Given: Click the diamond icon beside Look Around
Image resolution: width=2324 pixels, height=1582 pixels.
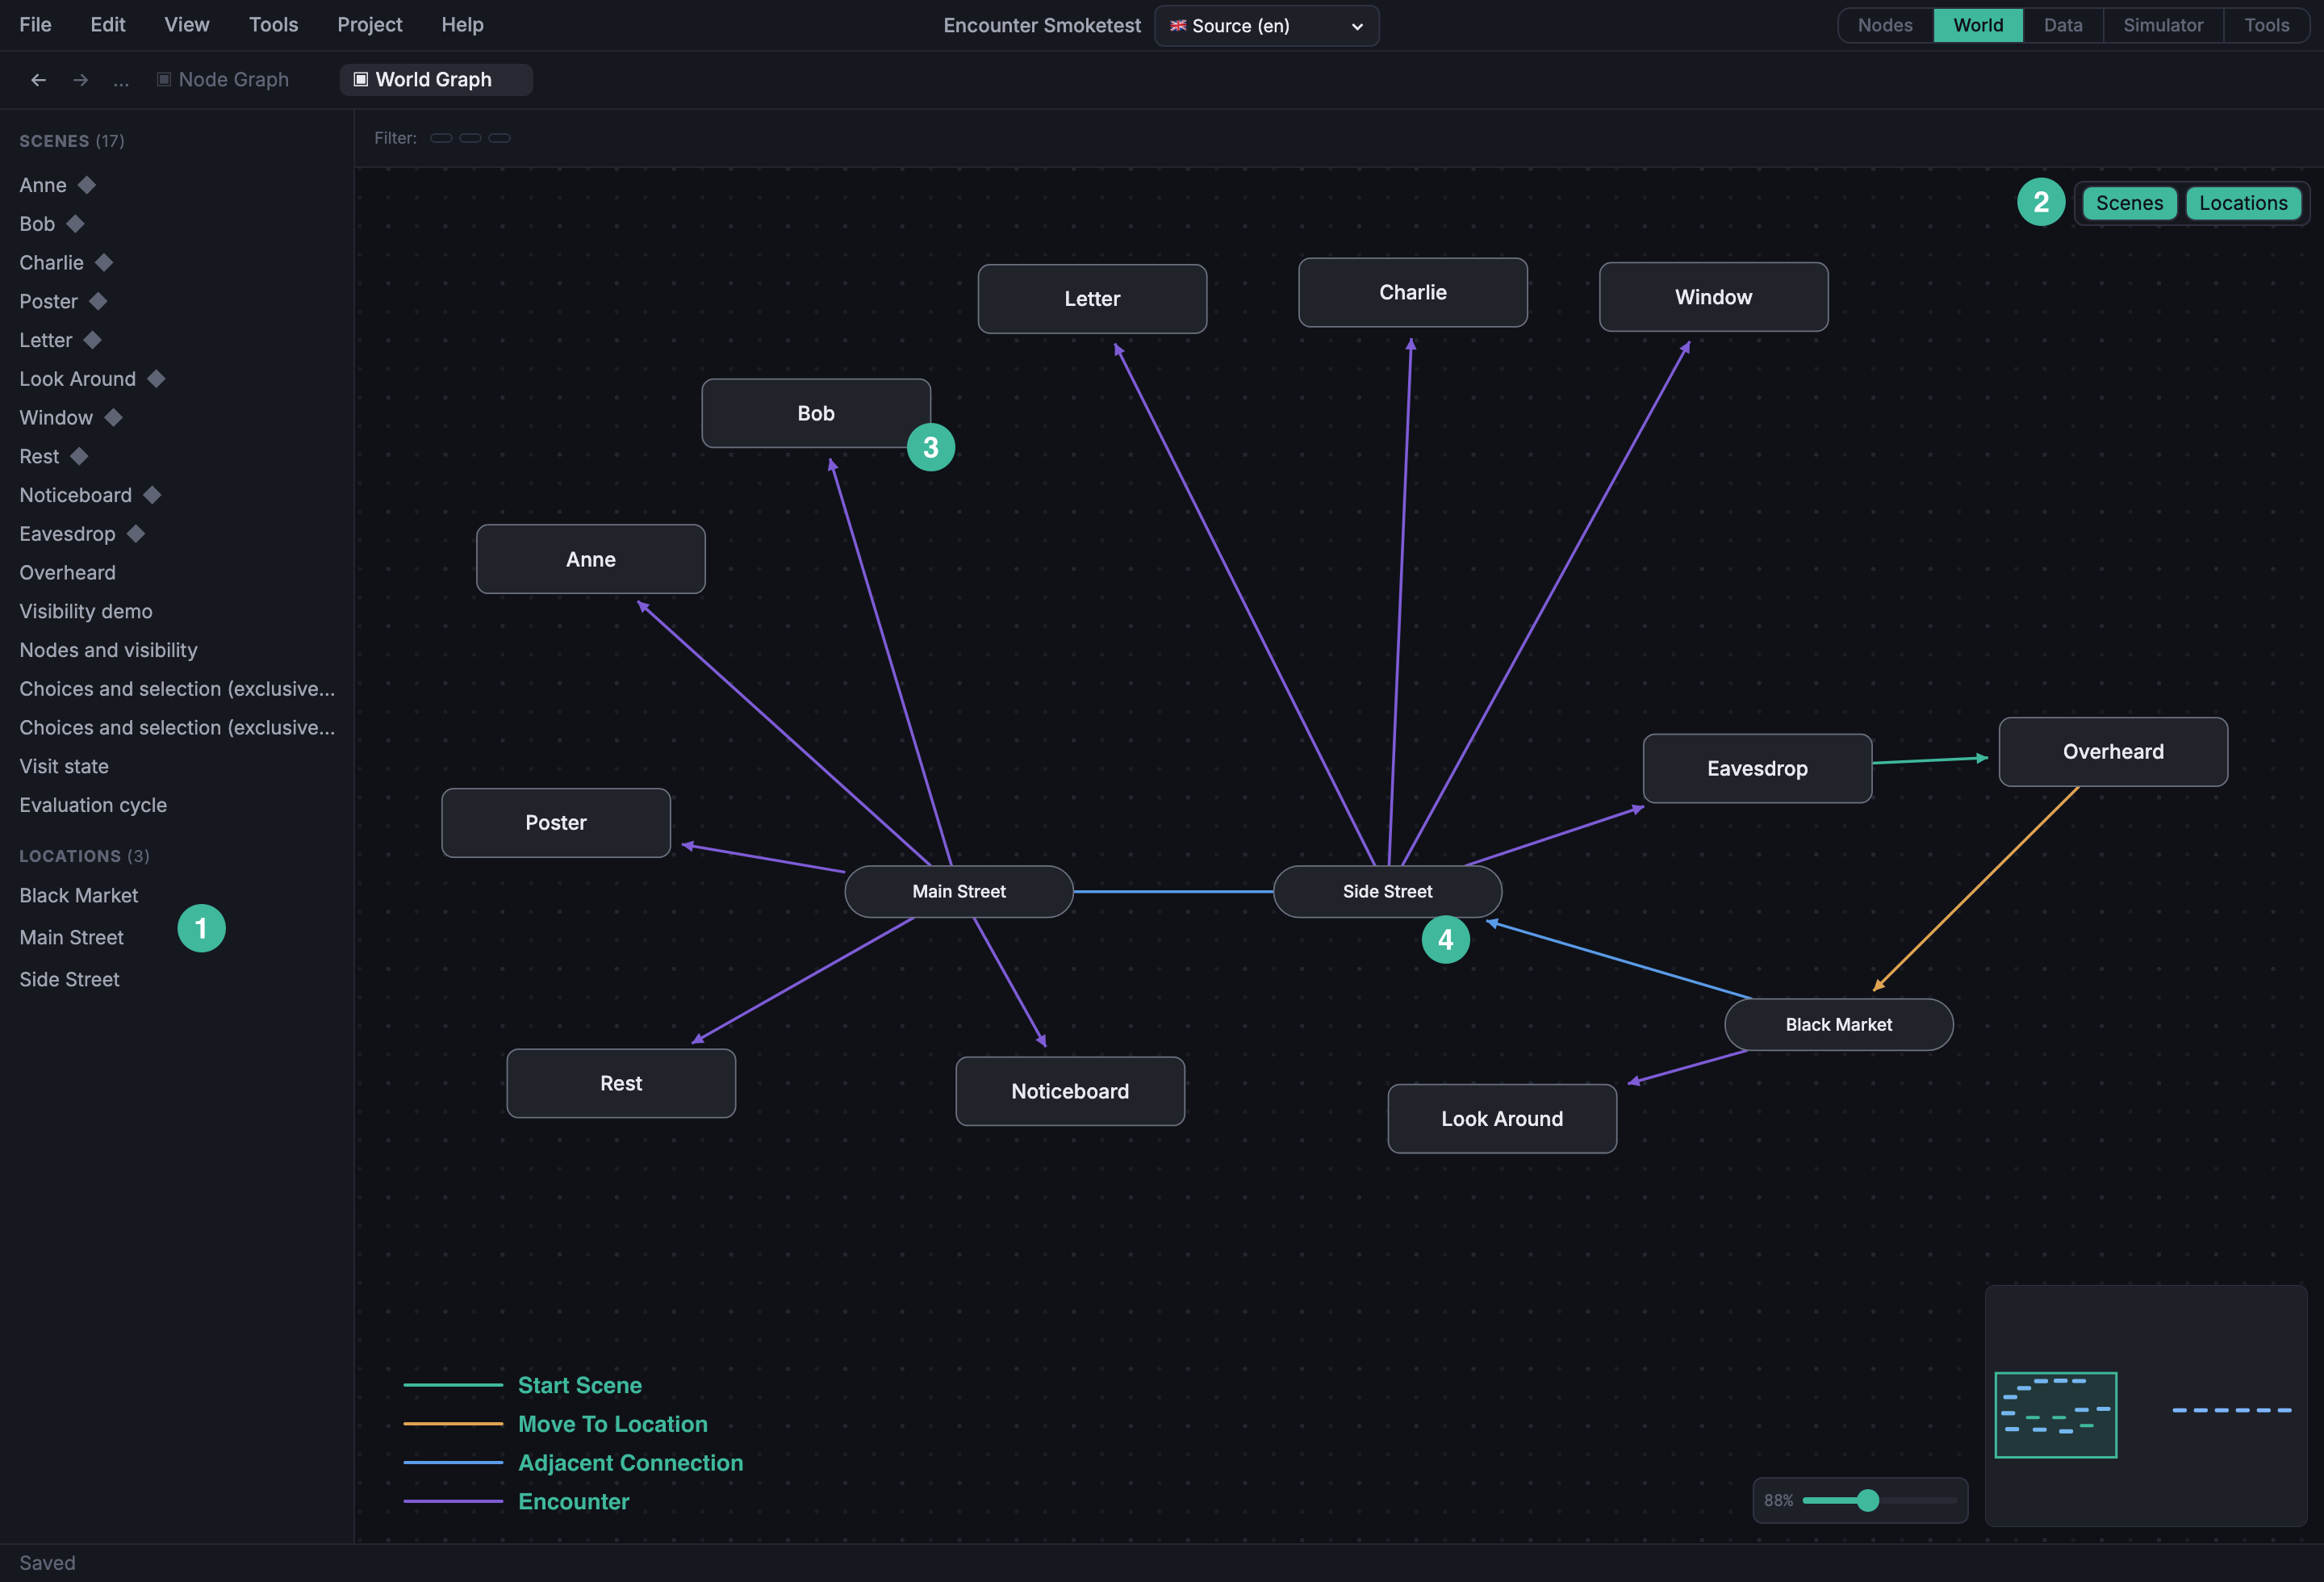Looking at the screenshot, I should (156, 379).
